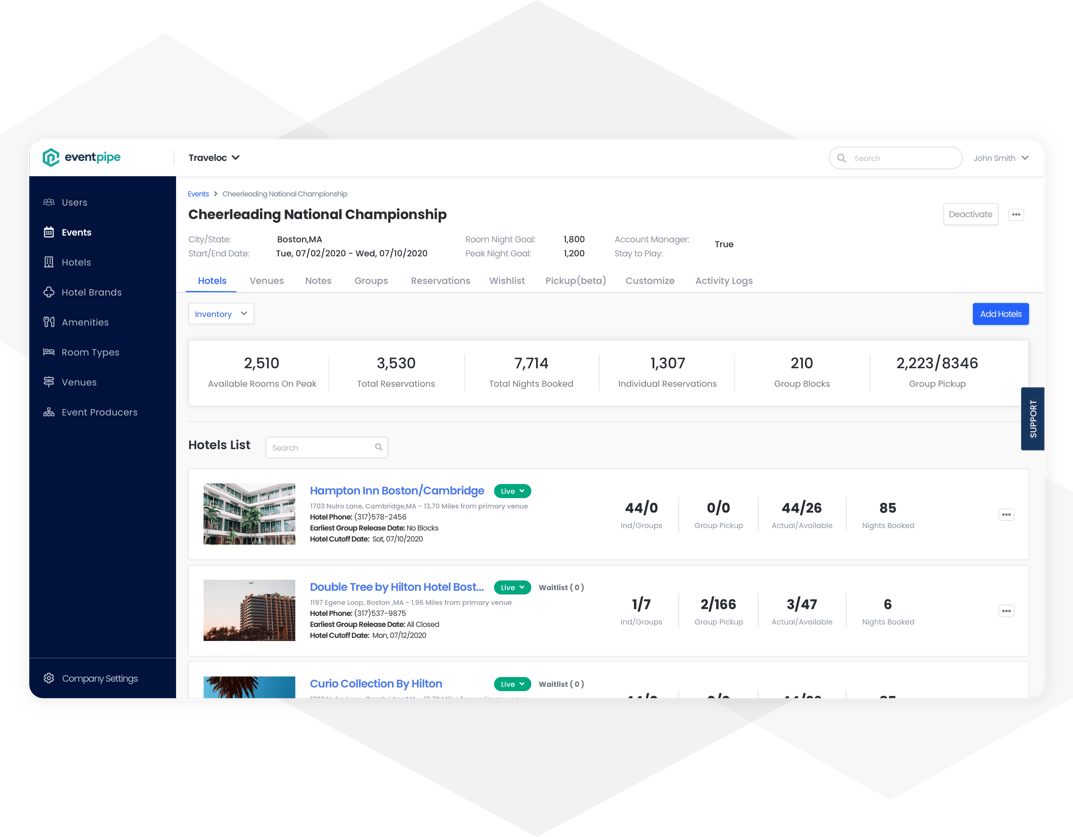1073x837 pixels.
Task: Click the Venues signpost icon
Action: 49,382
